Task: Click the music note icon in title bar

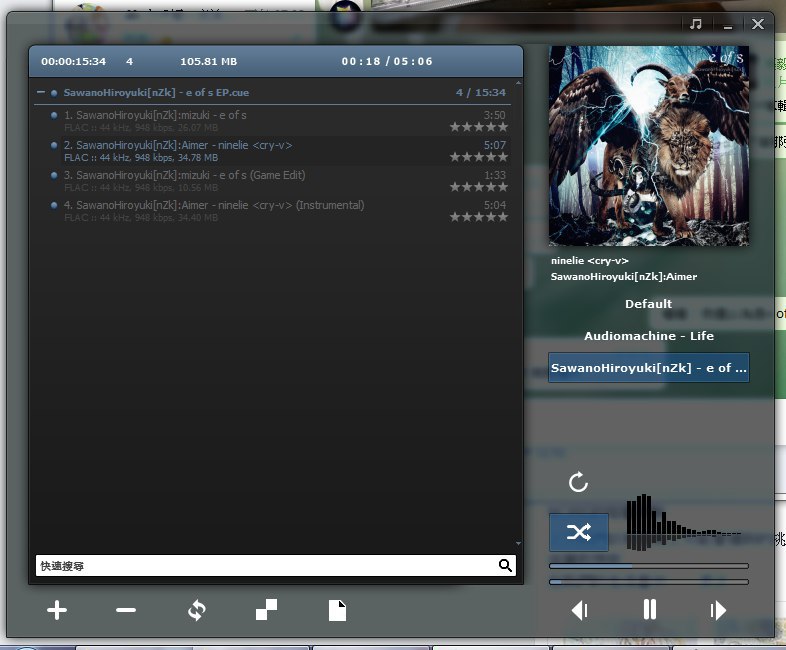Action: (x=696, y=24)
